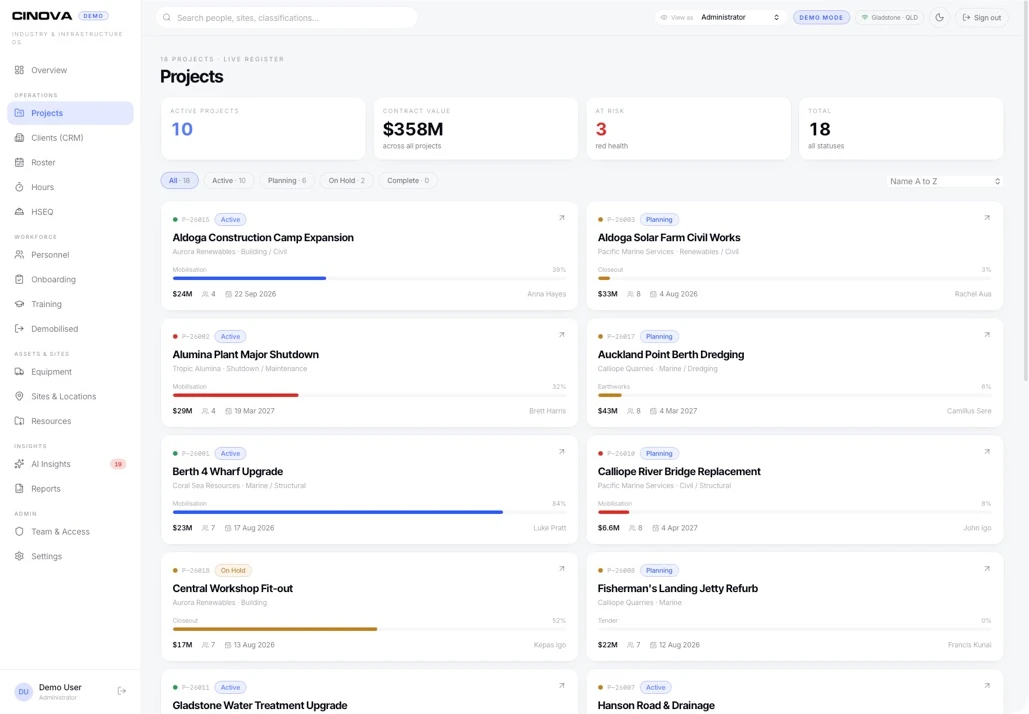Click owner name Anna Hayes
Image resolution: width=1029 pixels, height=714 pixels.
[x=546, y=294]
